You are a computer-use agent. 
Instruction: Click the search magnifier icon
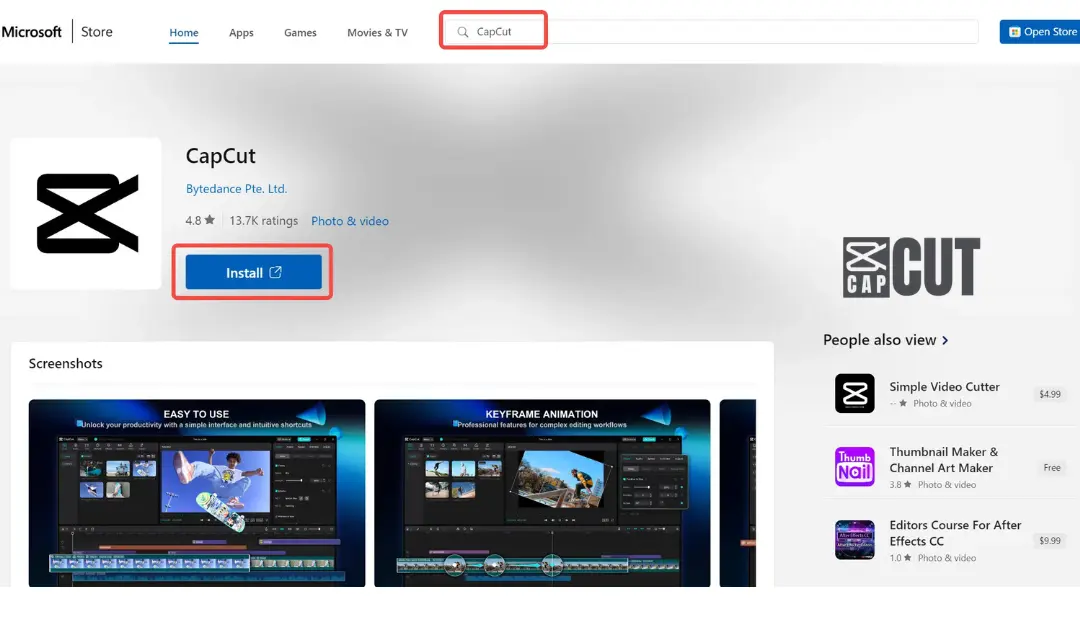[x=461, y=31]
